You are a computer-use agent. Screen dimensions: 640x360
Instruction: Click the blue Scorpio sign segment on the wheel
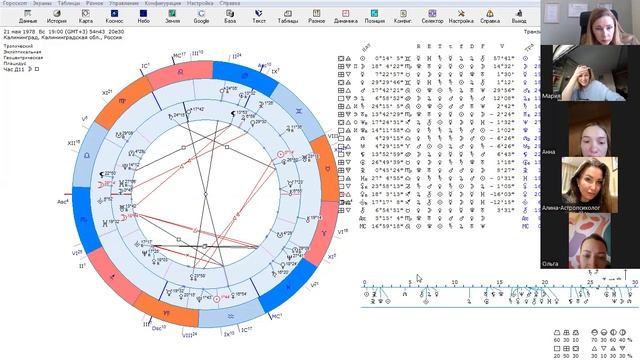coord(84,220)
